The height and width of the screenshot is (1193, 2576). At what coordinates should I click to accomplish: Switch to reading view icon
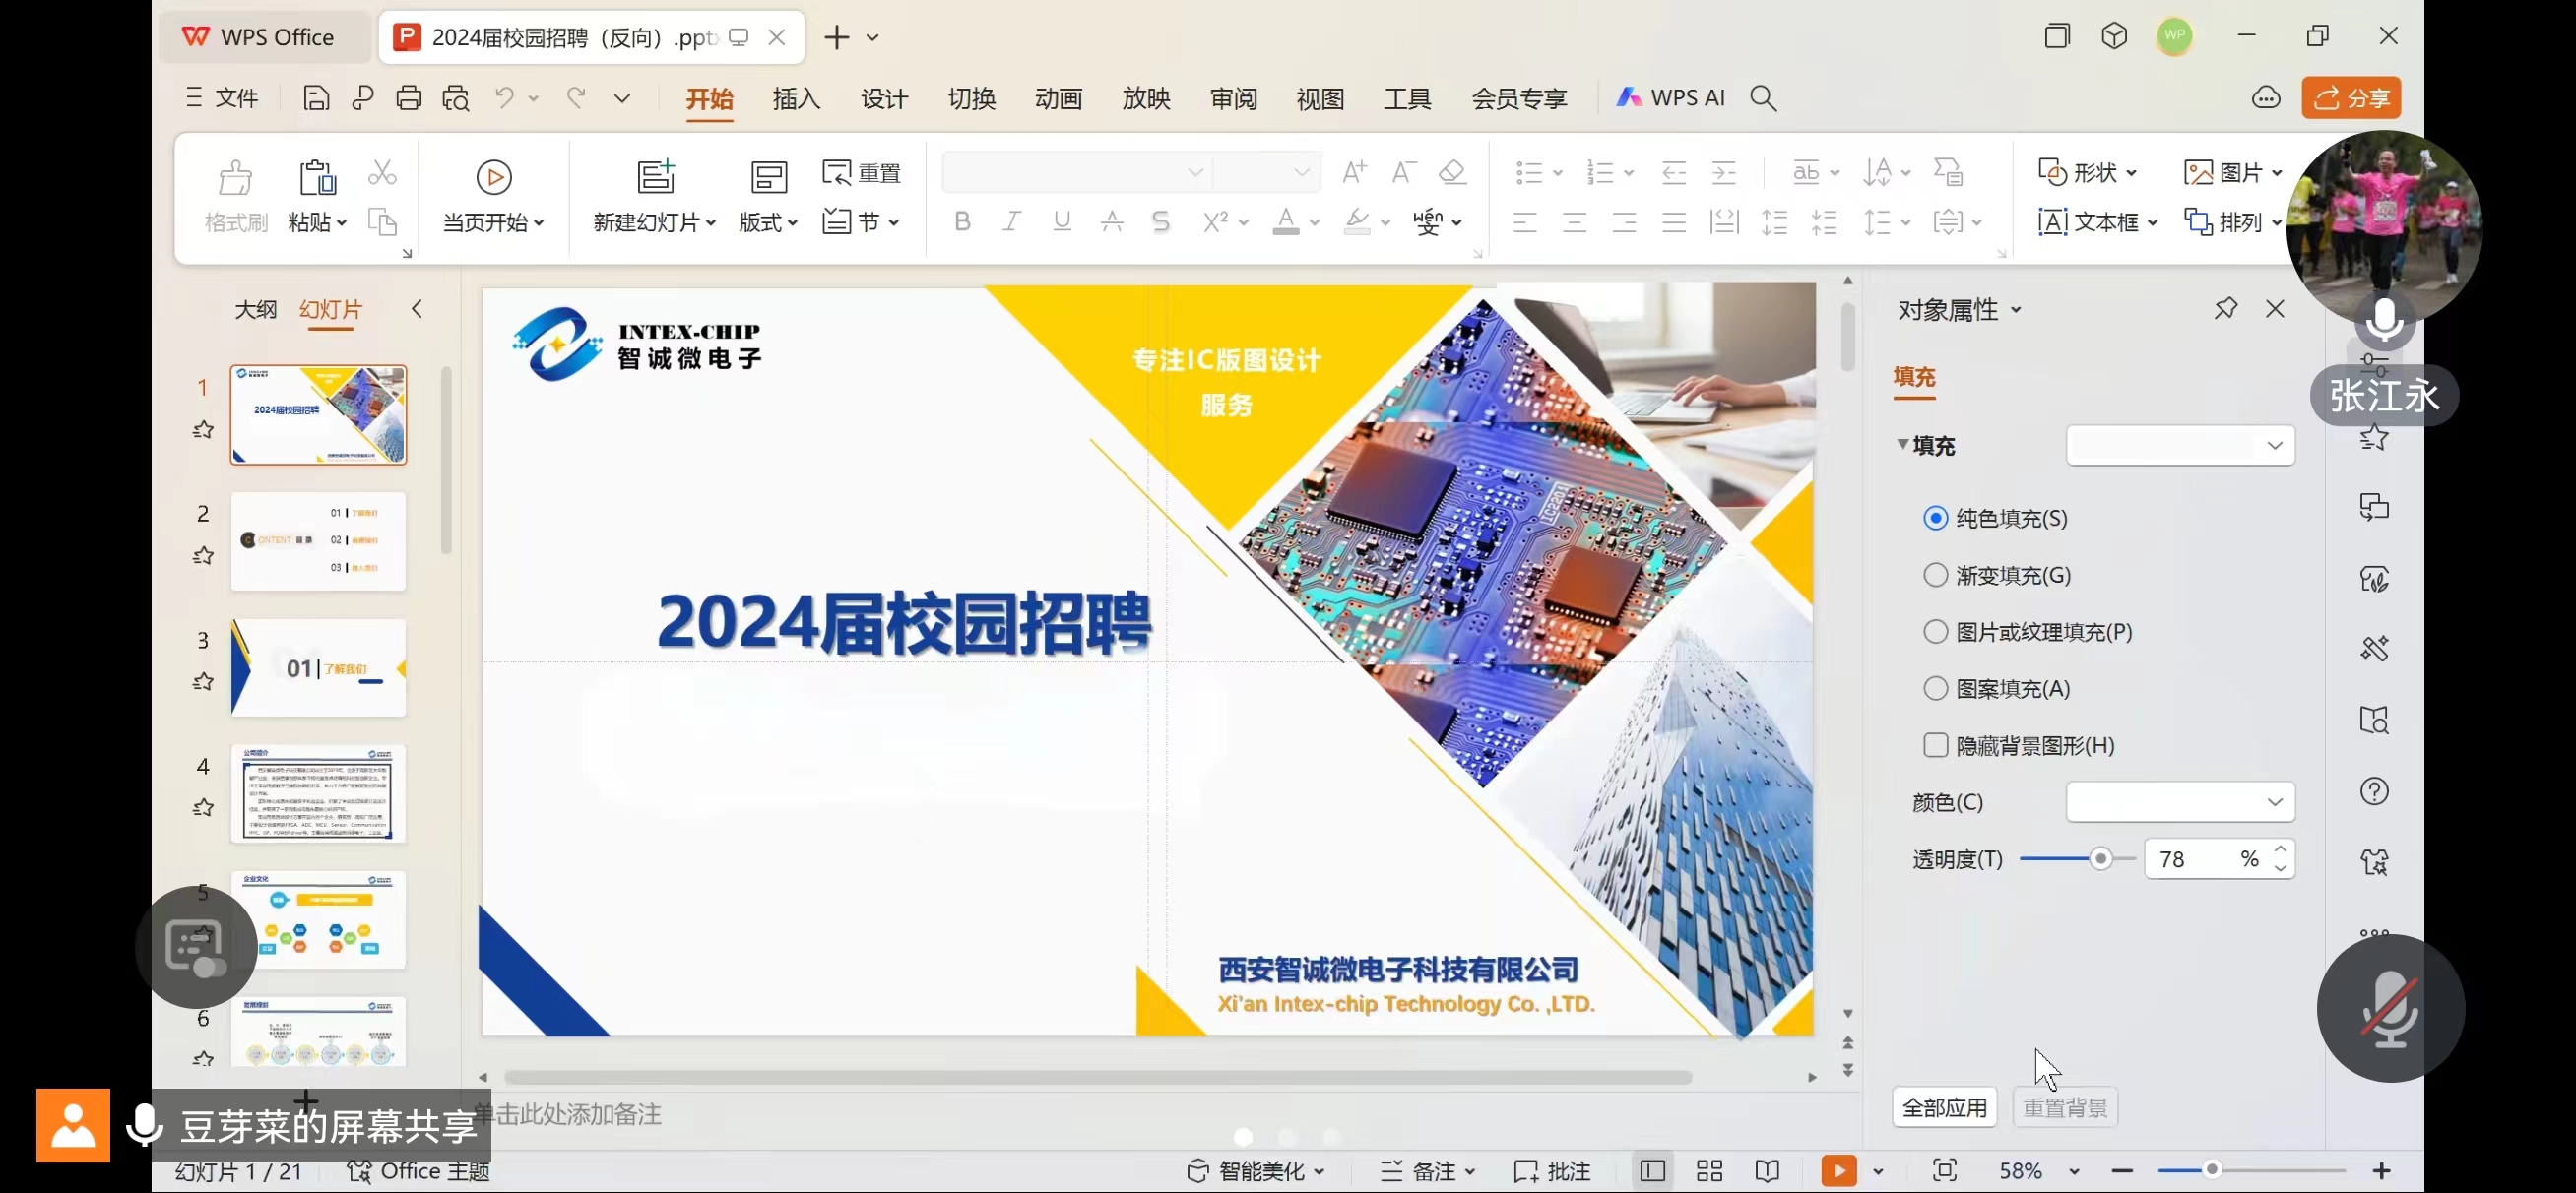[x=1767, y=1171]
